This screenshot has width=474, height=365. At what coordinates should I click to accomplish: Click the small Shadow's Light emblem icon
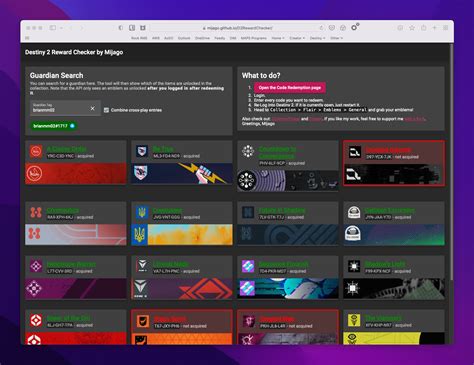point(354,266)
